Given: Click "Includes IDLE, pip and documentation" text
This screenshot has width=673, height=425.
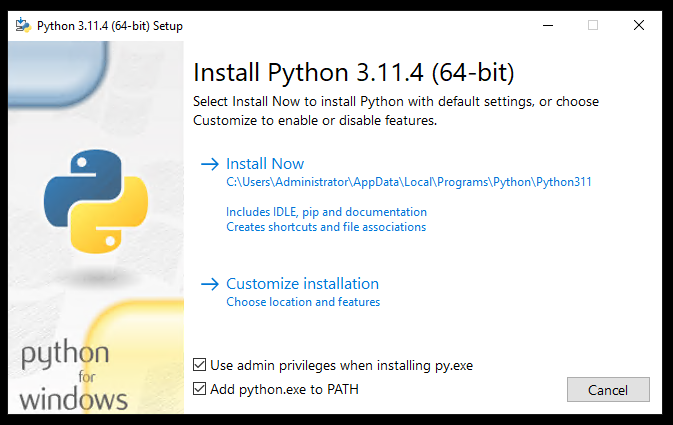Looking at the screenshot, I should [x=326, y=212].
